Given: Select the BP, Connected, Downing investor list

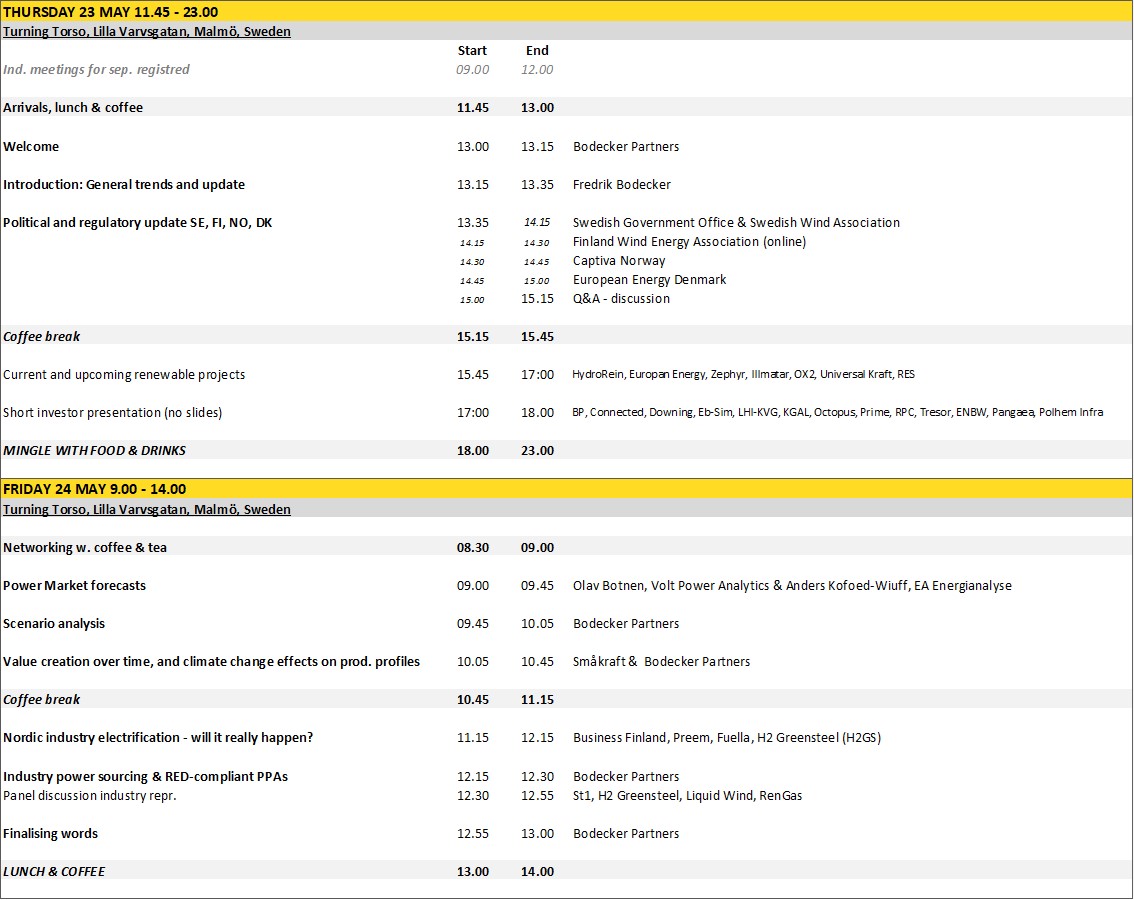Looking at the screenshot, I should [x=837, y=412].
